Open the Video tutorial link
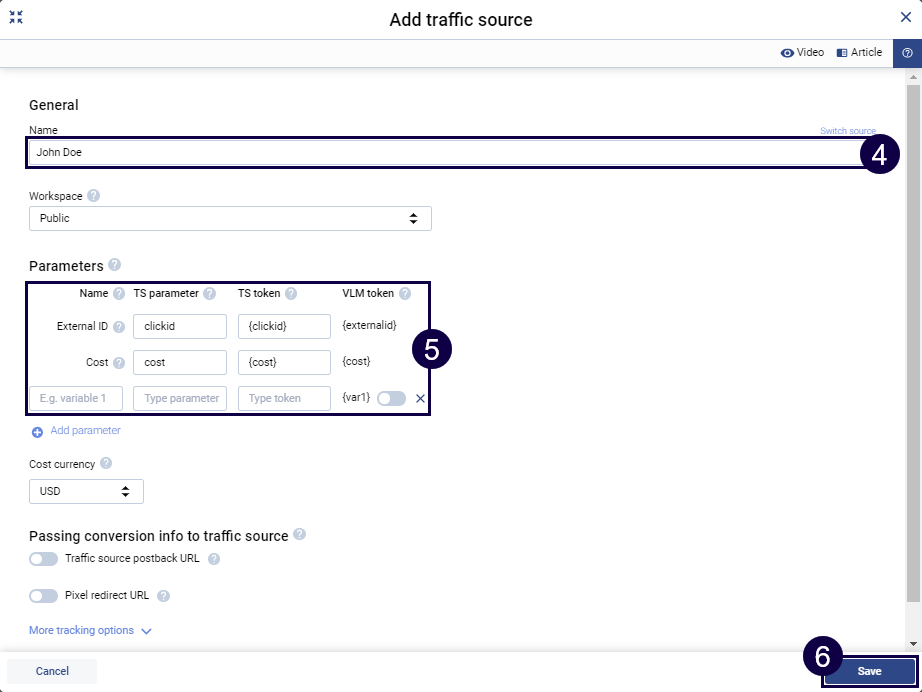The height and width of the screenshot is (692, 922). (x=802, y=53)
